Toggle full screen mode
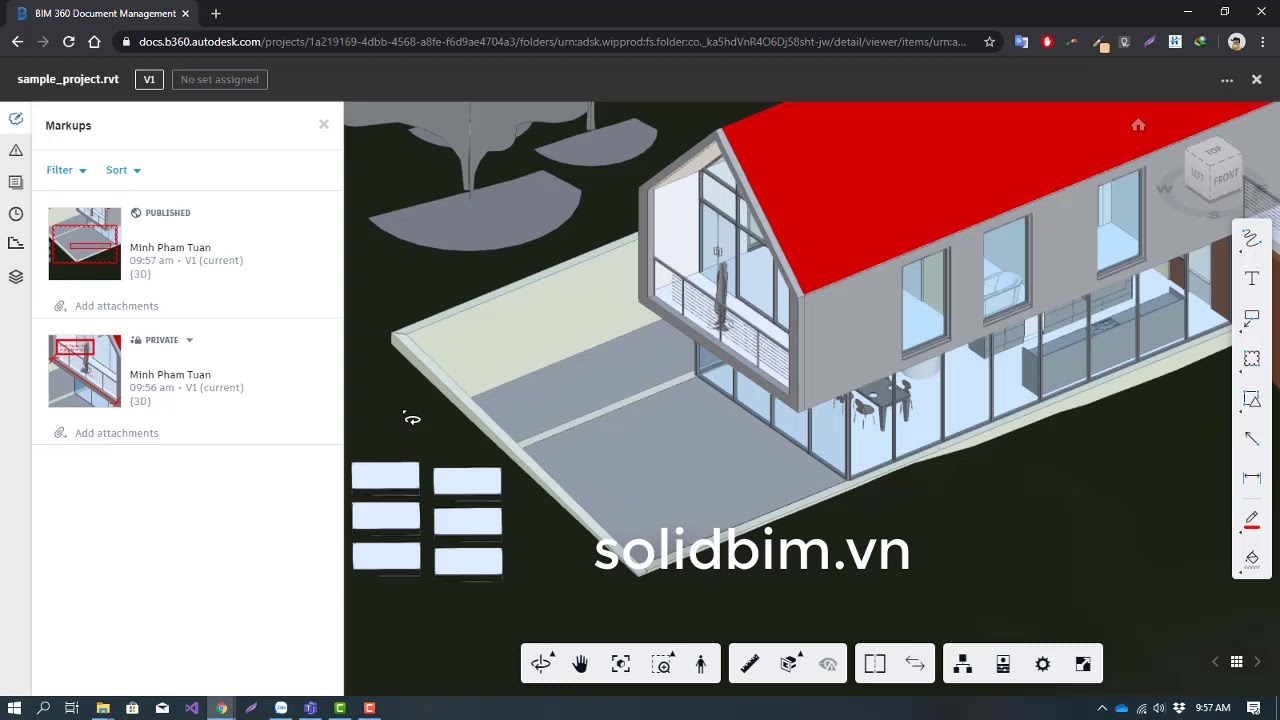 1083,664
